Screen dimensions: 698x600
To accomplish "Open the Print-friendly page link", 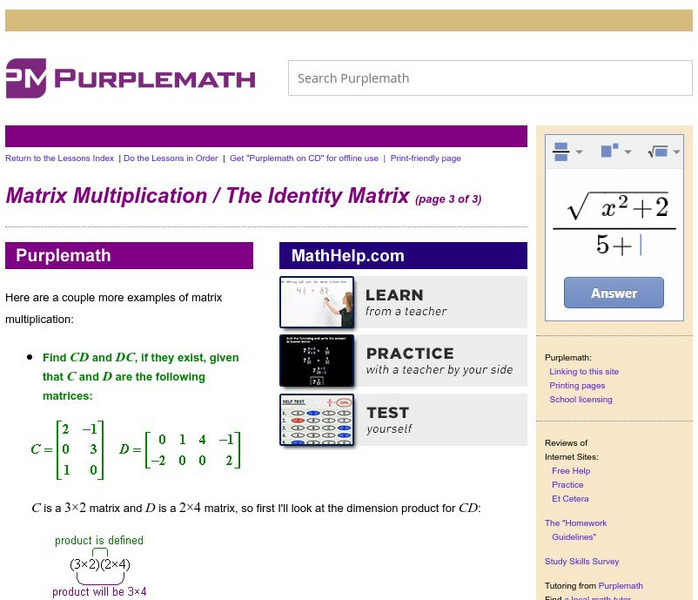I will click(x=426, y=158).
